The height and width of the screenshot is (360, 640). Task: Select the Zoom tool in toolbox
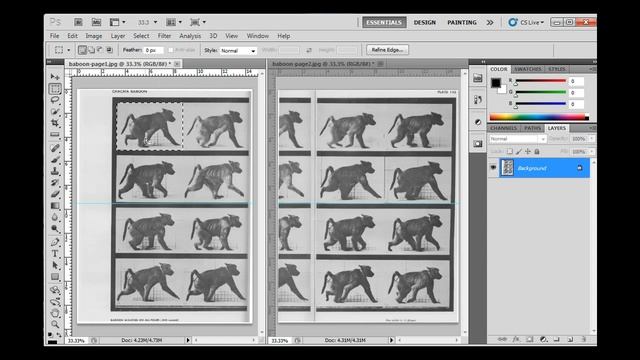point(55,324)
